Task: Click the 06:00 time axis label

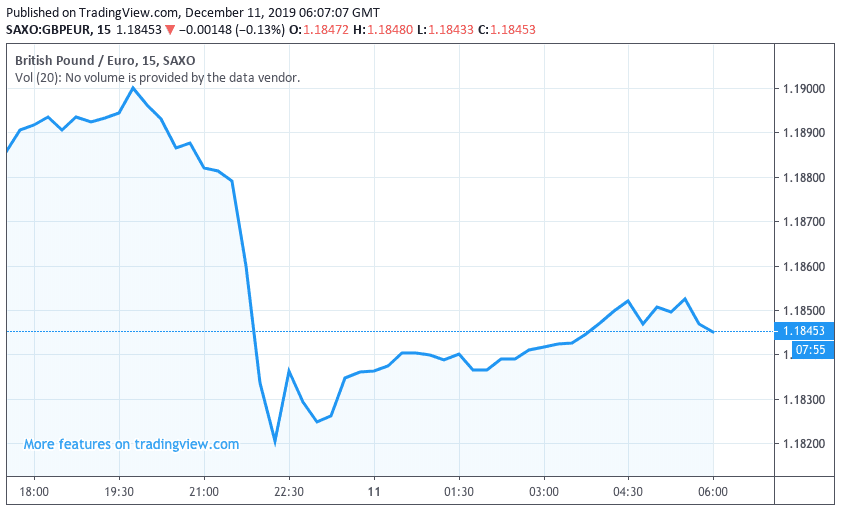Action: tap(713, 493)
